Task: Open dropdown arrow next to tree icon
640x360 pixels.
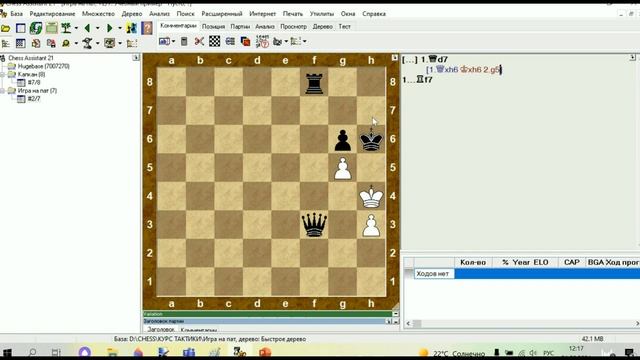Action: 76,28
